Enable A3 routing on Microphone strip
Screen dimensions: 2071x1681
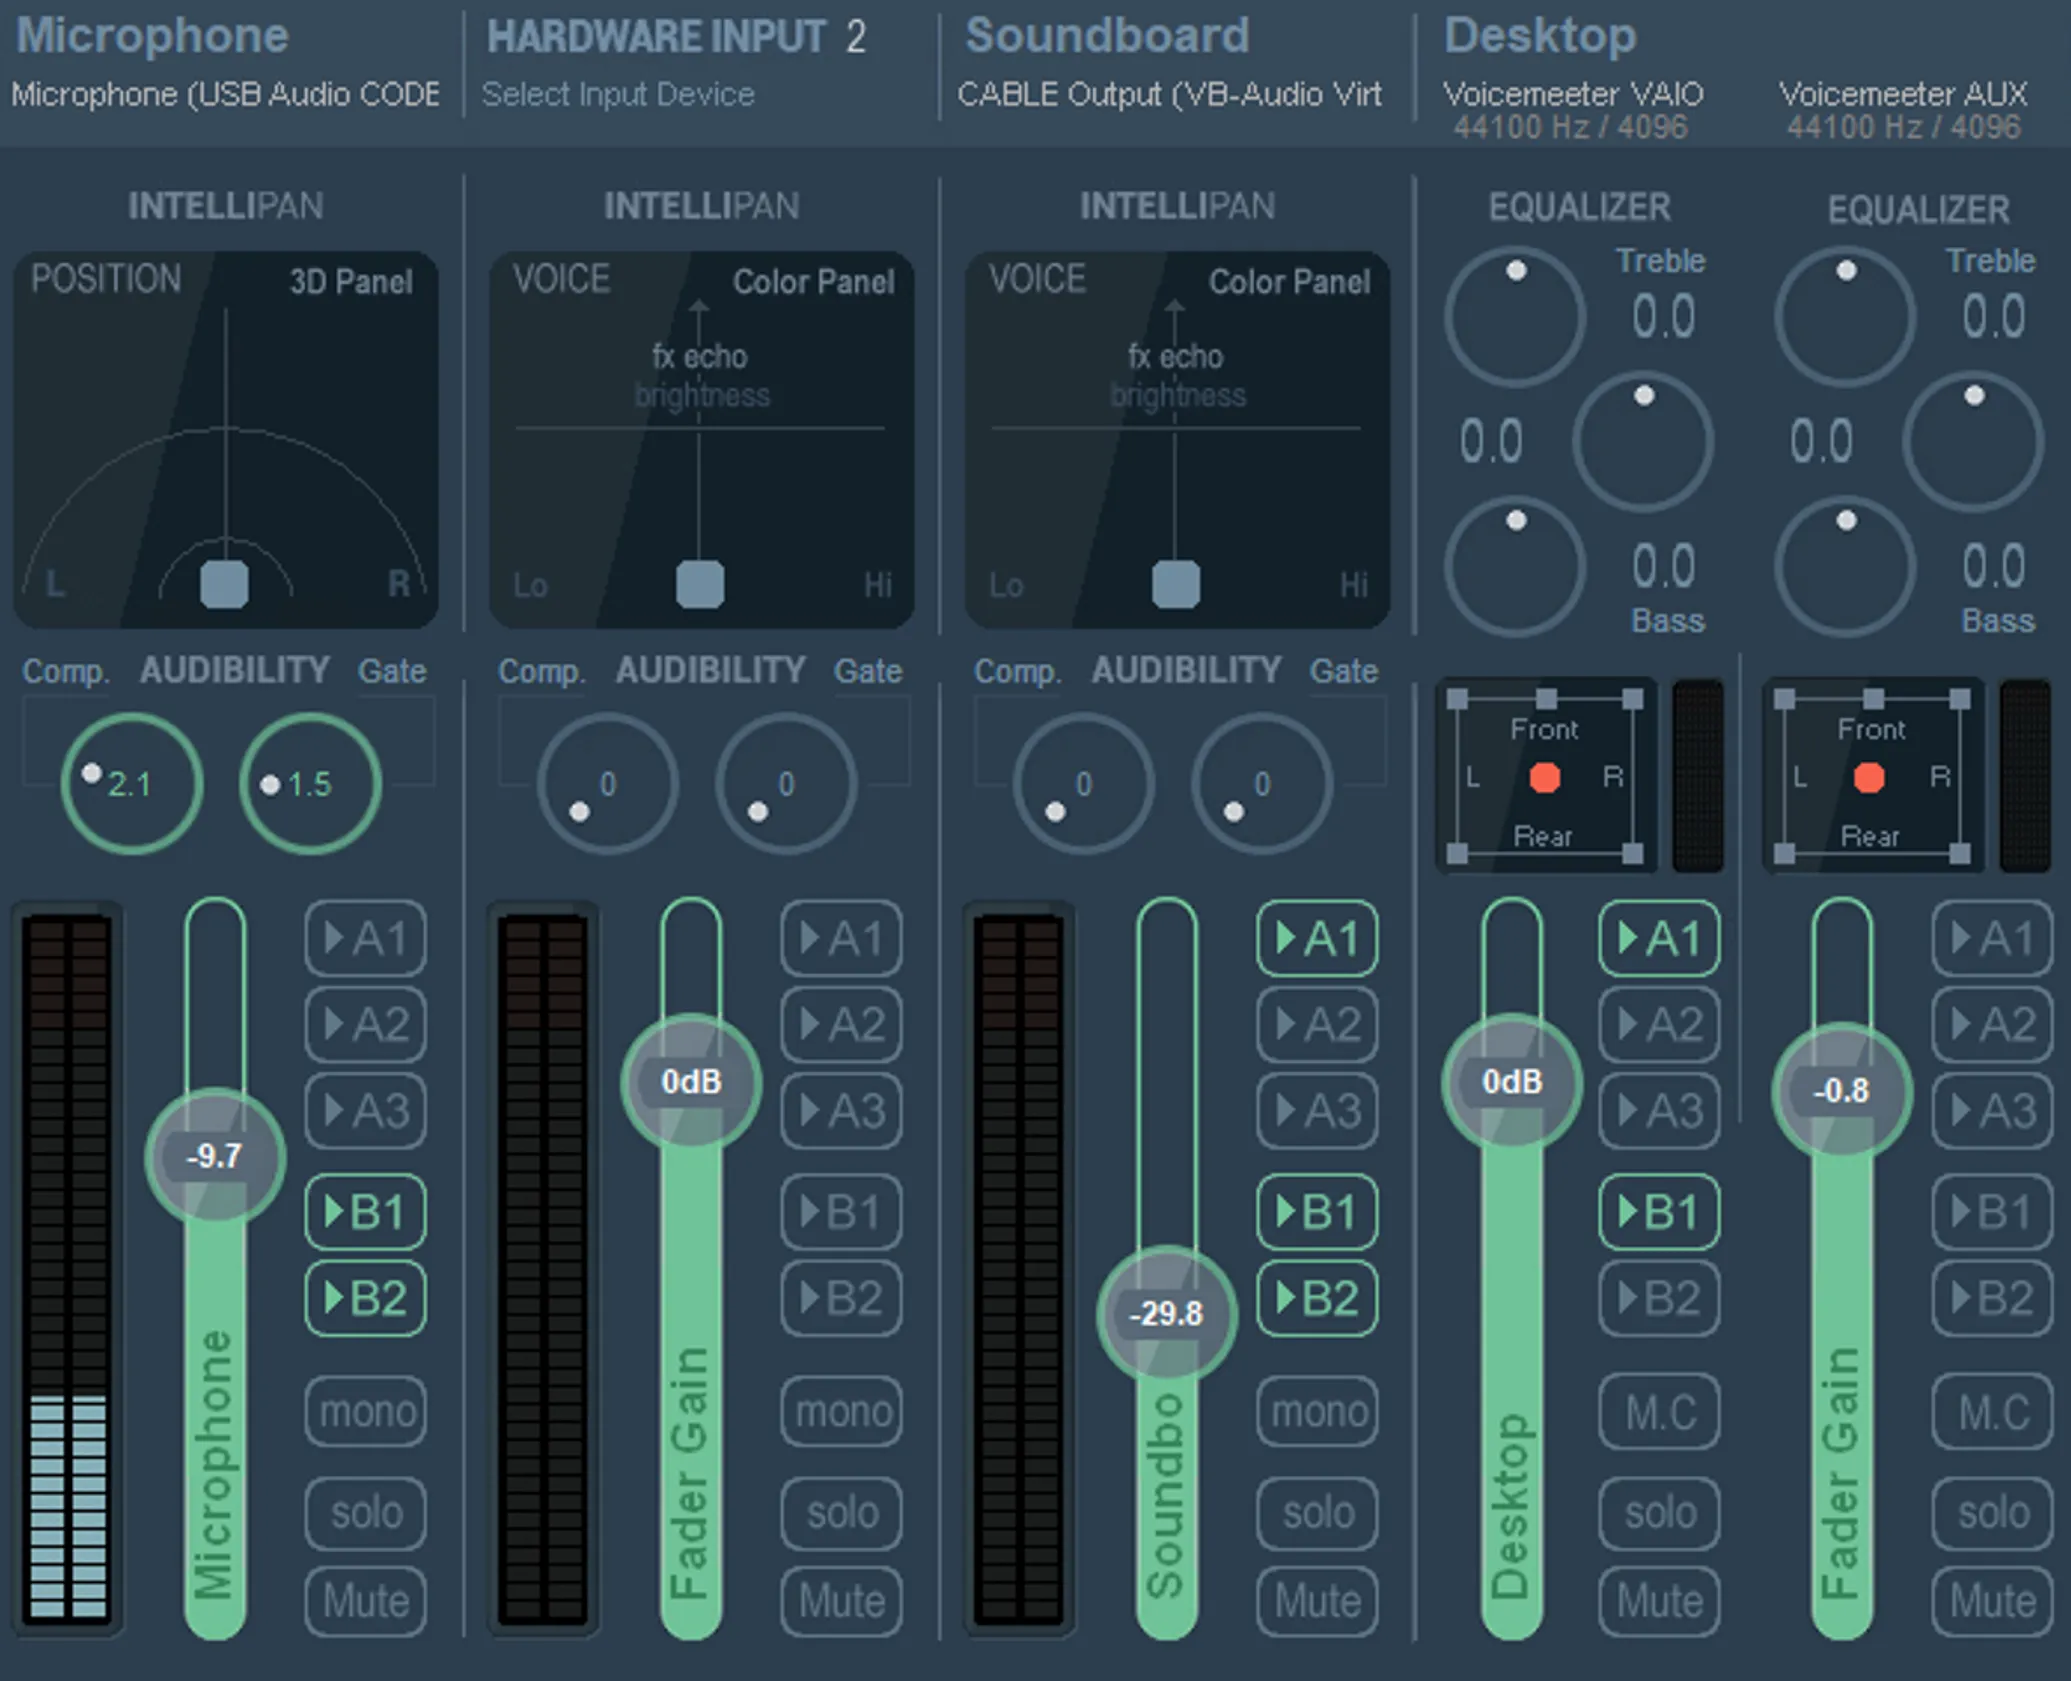pyautogui.click(x=366, y=1110)
